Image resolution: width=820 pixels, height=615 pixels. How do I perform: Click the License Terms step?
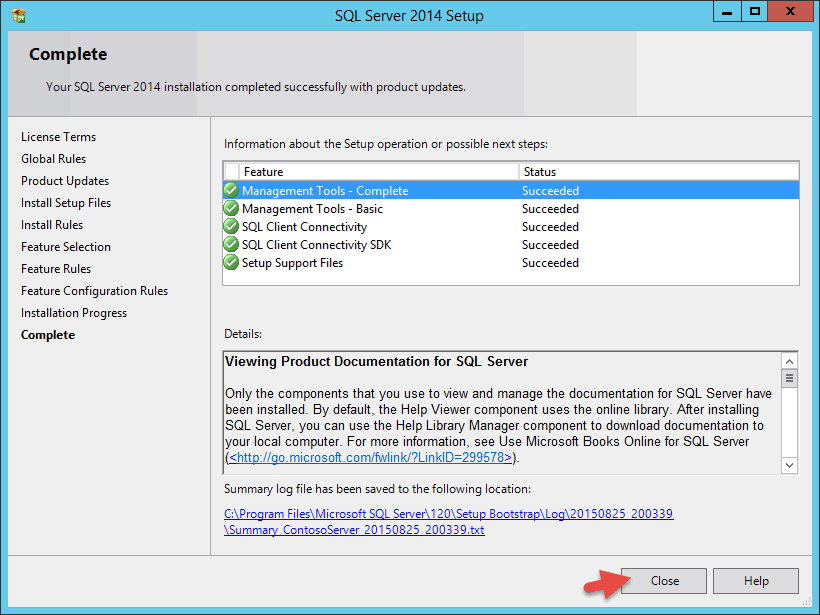(x=59, y=136)
